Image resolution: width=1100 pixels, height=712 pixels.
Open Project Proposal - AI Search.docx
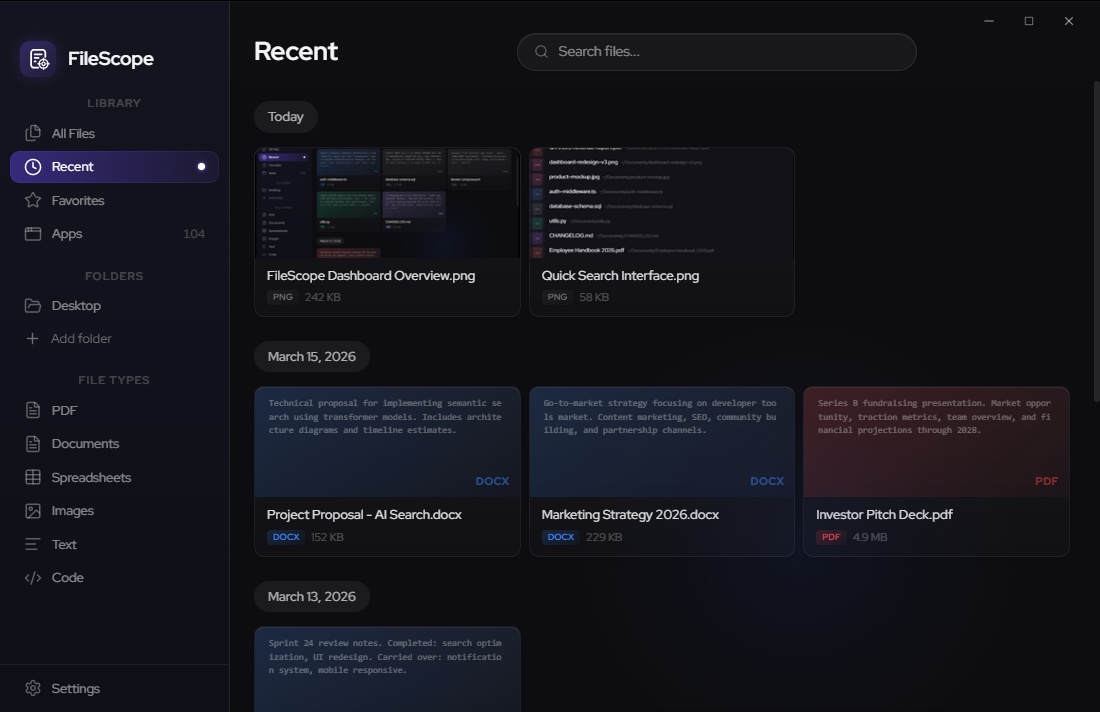click(387, 470)
